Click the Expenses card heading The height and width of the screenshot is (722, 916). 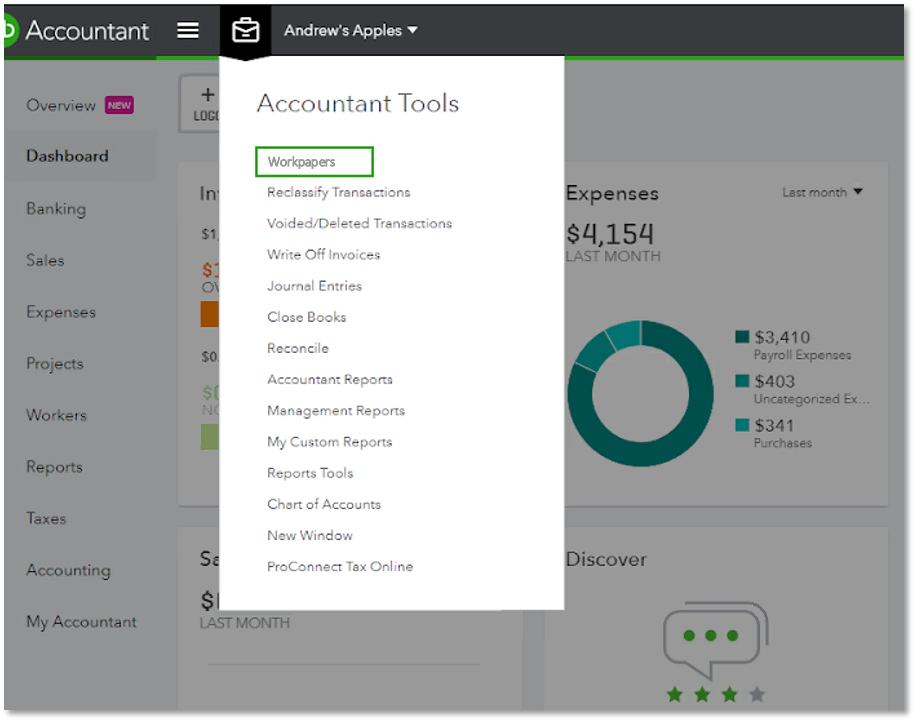[612, 193]
